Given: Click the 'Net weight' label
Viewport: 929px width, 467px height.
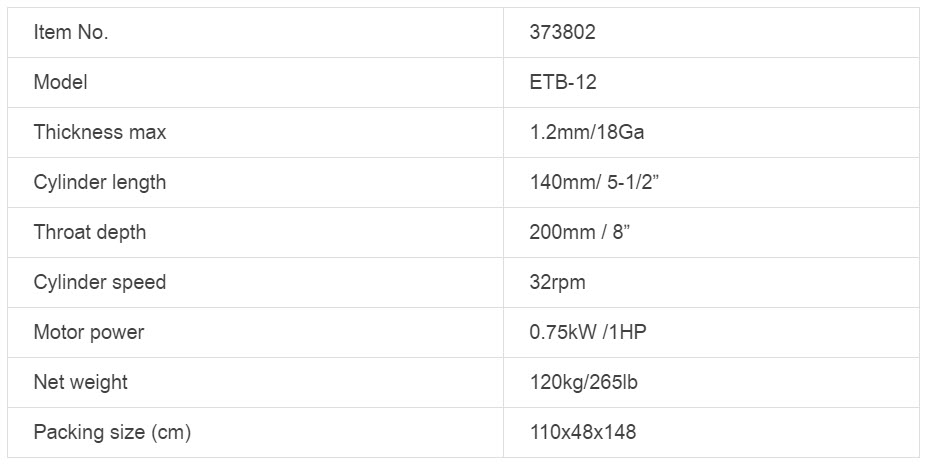Looking at the screenshot, I should pyautogui.click(x=81, y=382).
